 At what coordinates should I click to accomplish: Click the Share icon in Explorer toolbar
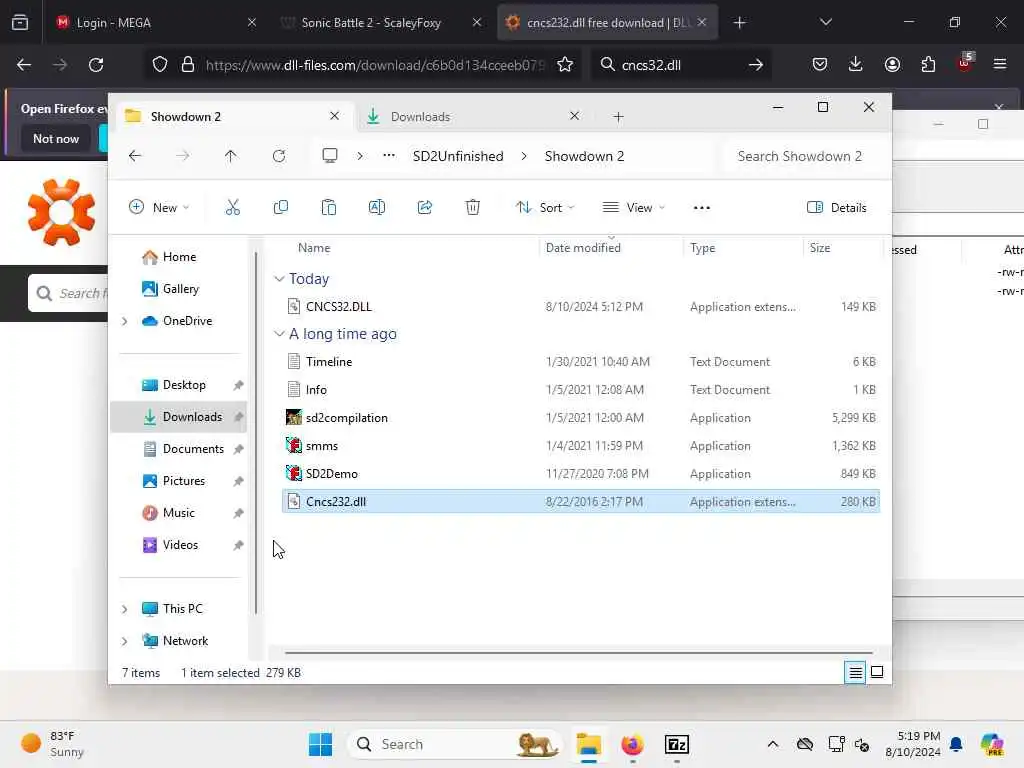(x=424, y=208)
